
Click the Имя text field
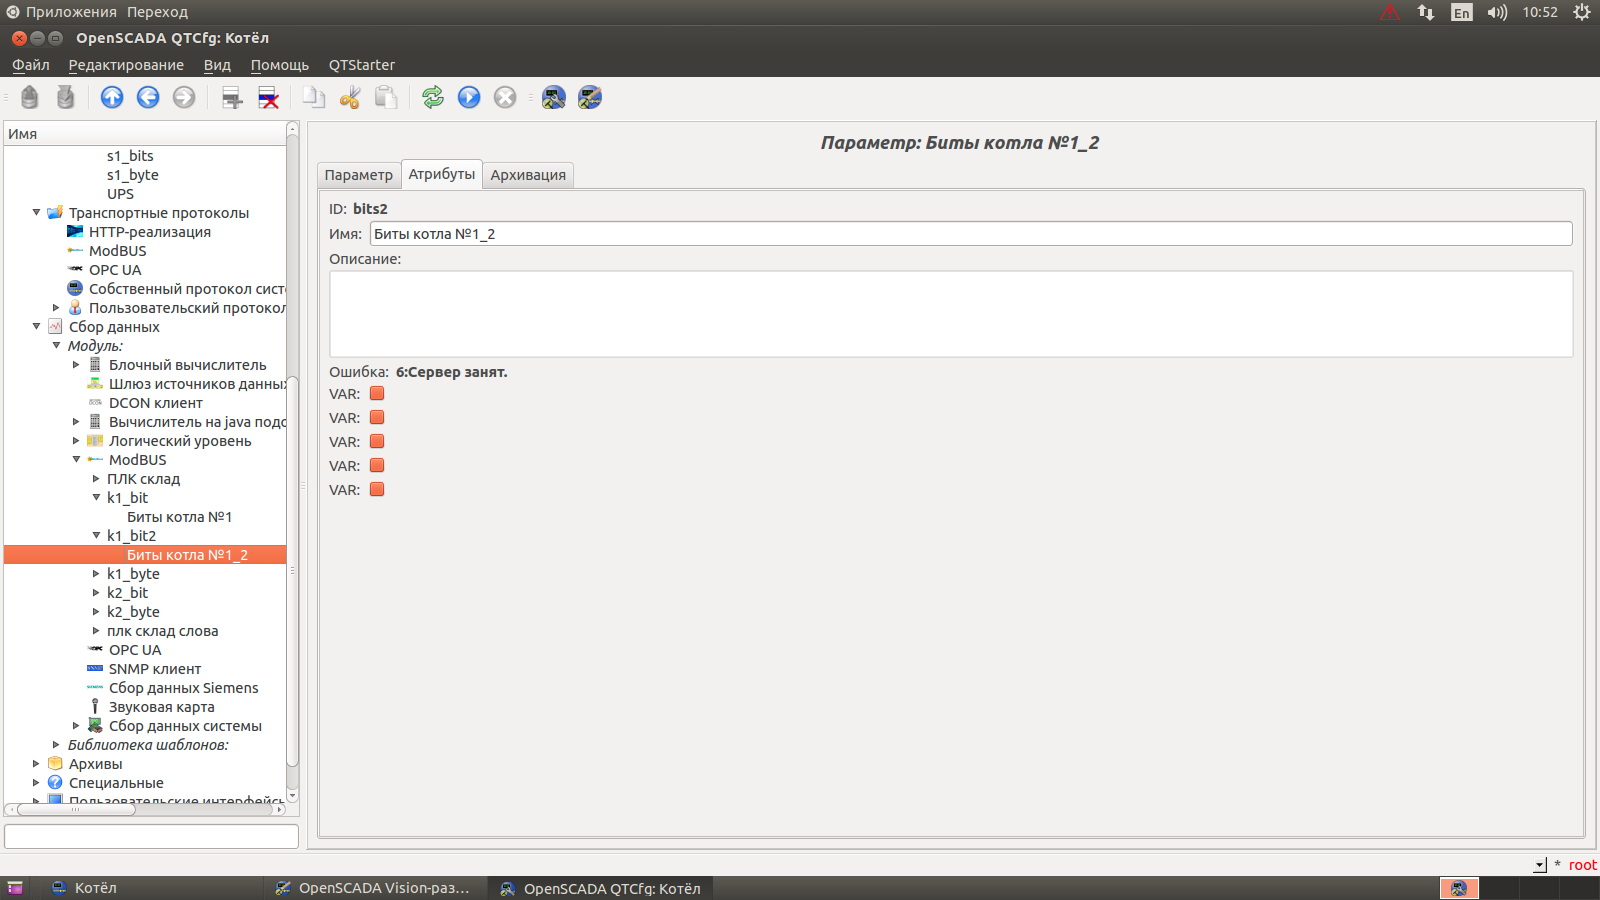[970, 234]
